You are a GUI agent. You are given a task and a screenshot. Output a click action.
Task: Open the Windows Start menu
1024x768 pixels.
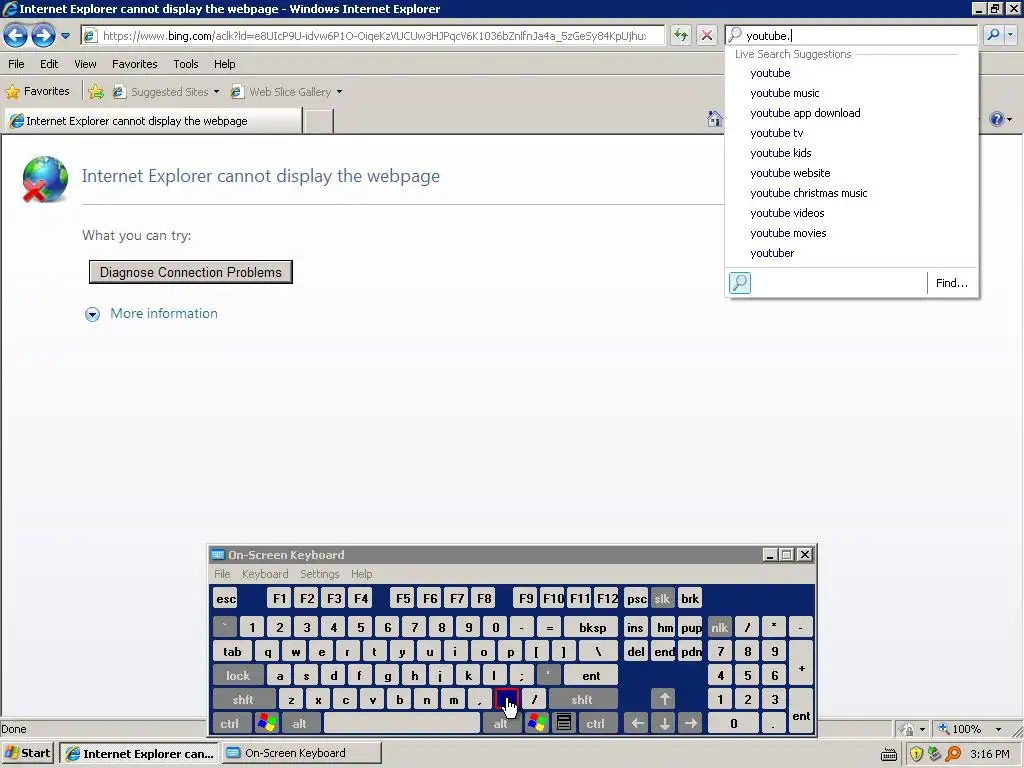point(27,753)
